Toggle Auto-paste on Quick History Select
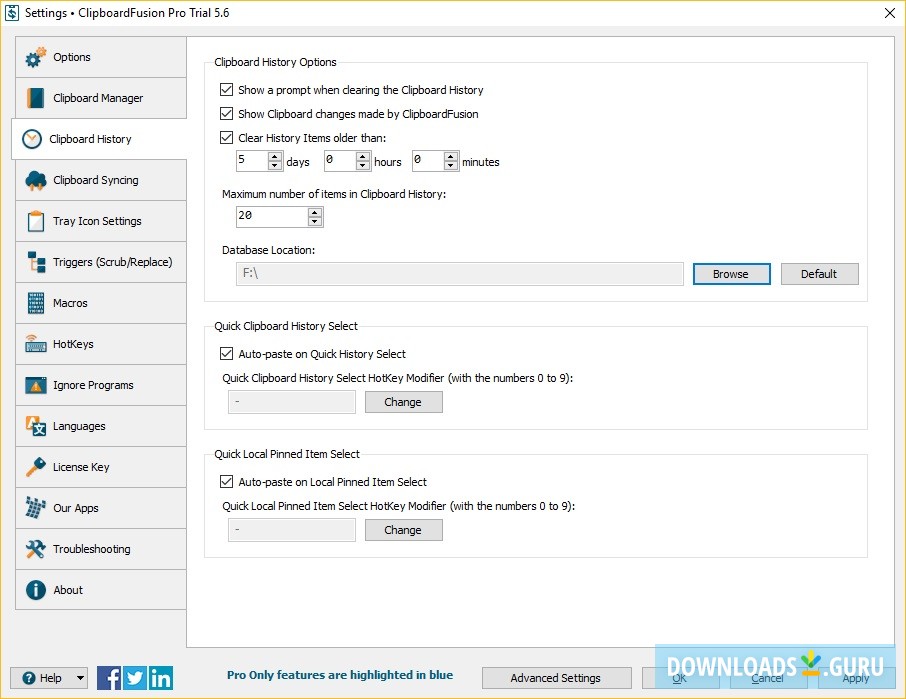Viewport: 906px width, 699px height. point(226,354)
